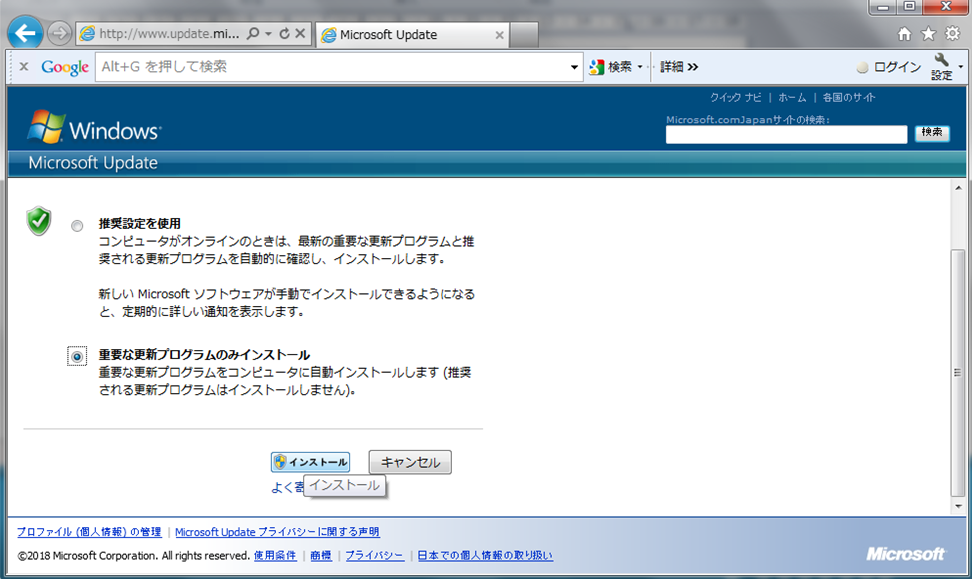The height and width of the screenshot is (579, 972).
Task: Open dropdown arrow beside 設定 wrench
Action: click(x=960, y=66)
